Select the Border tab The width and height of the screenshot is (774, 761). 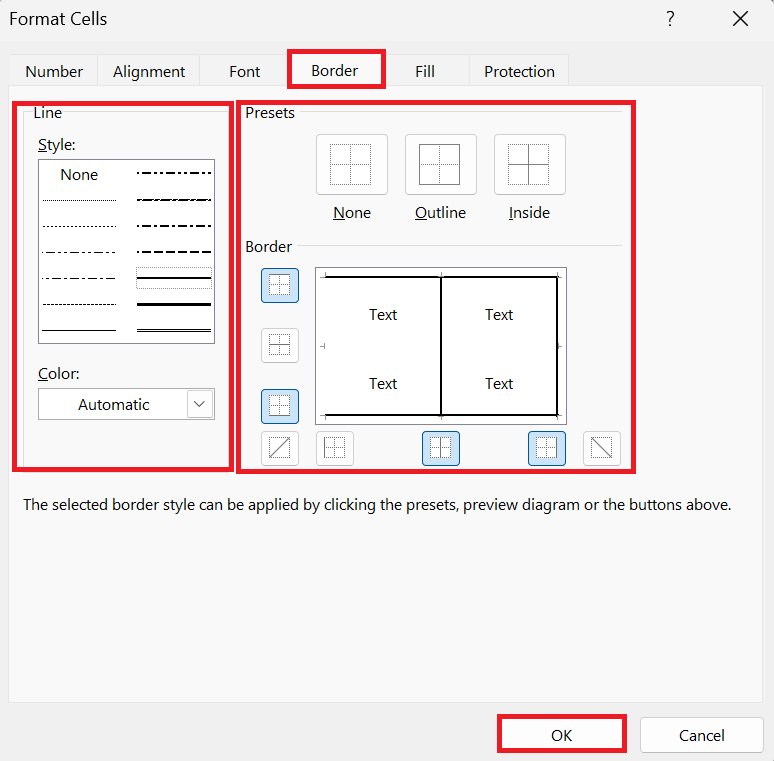click(x=335, y=71)
